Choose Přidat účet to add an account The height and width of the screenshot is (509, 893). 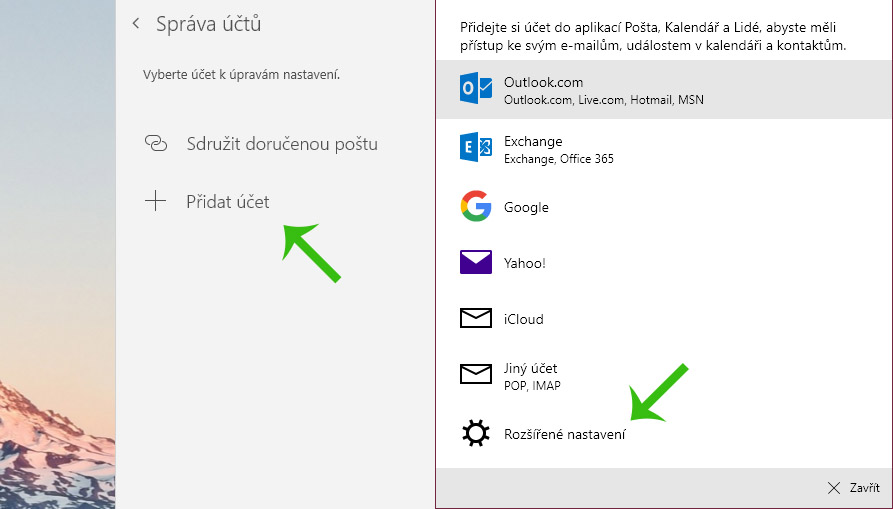click(x=228, y=202)
